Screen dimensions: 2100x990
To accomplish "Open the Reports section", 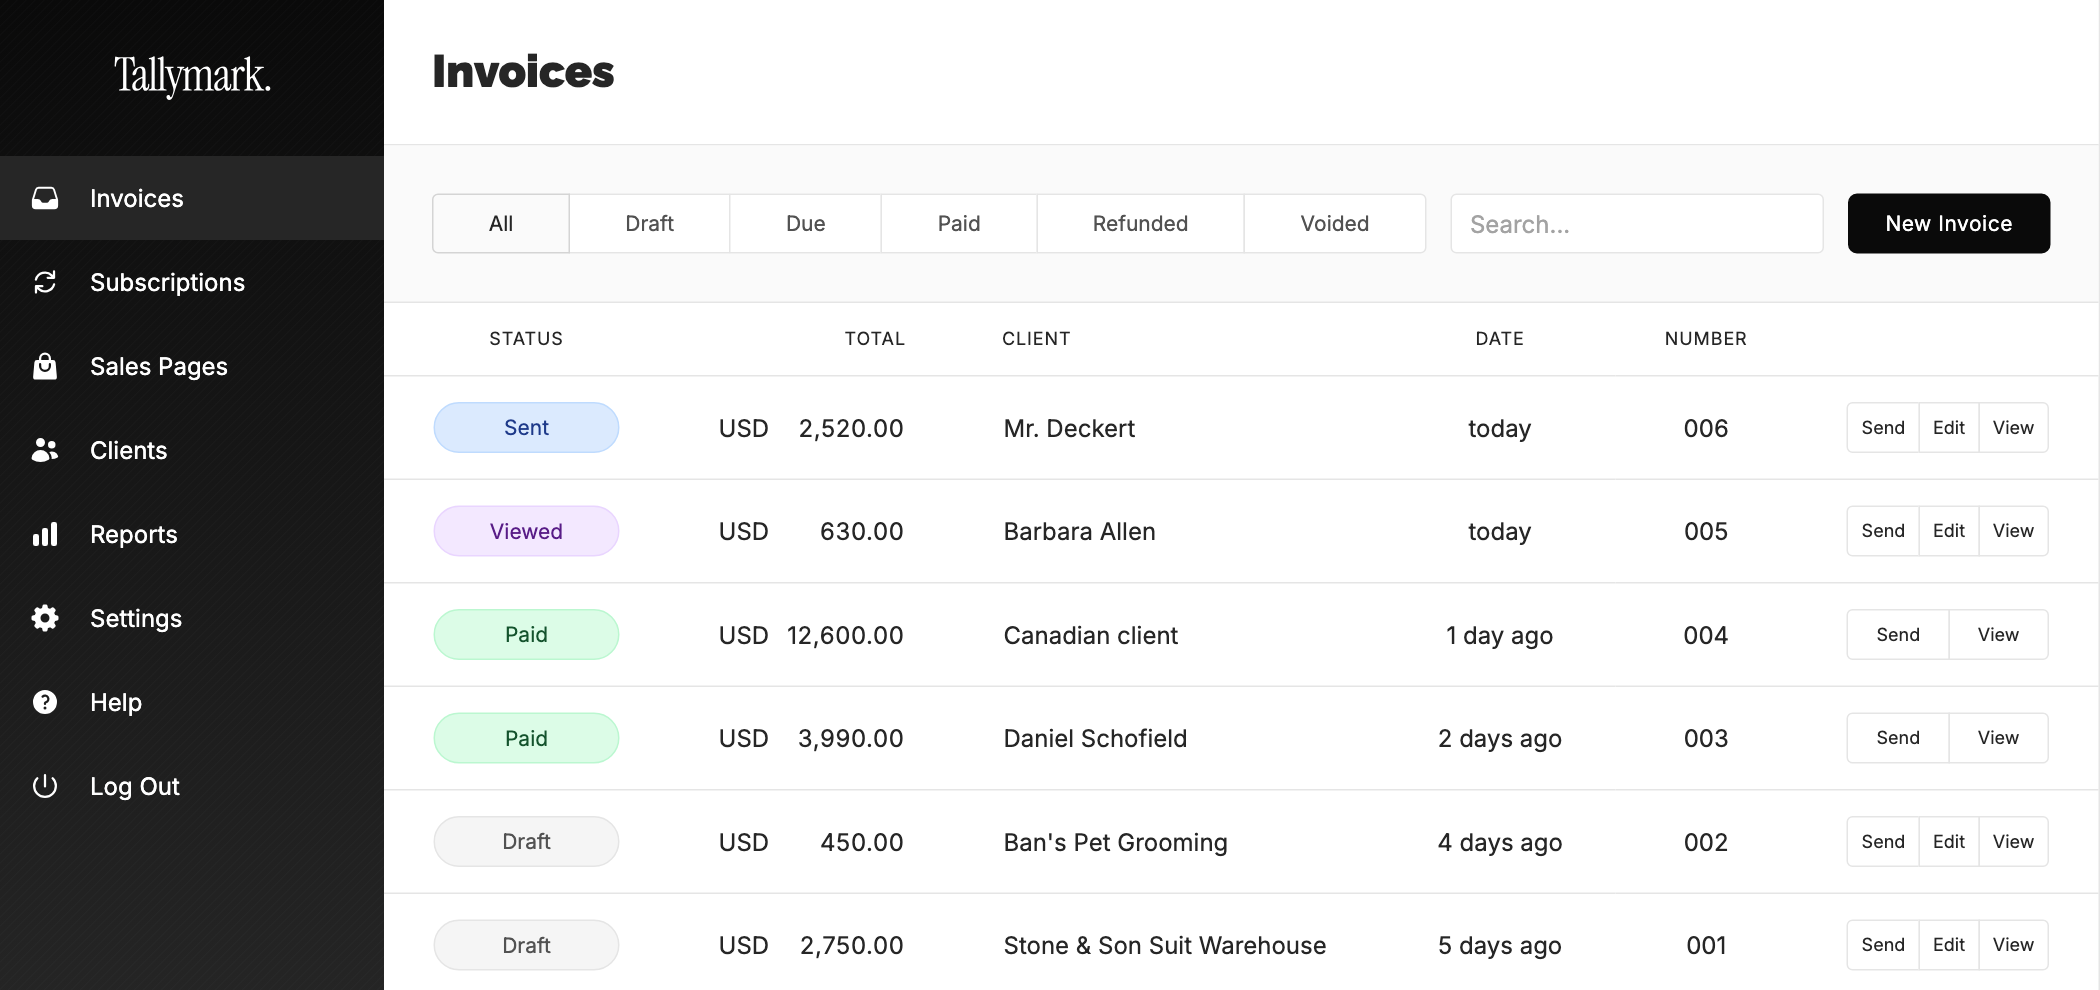I will 192,534.
